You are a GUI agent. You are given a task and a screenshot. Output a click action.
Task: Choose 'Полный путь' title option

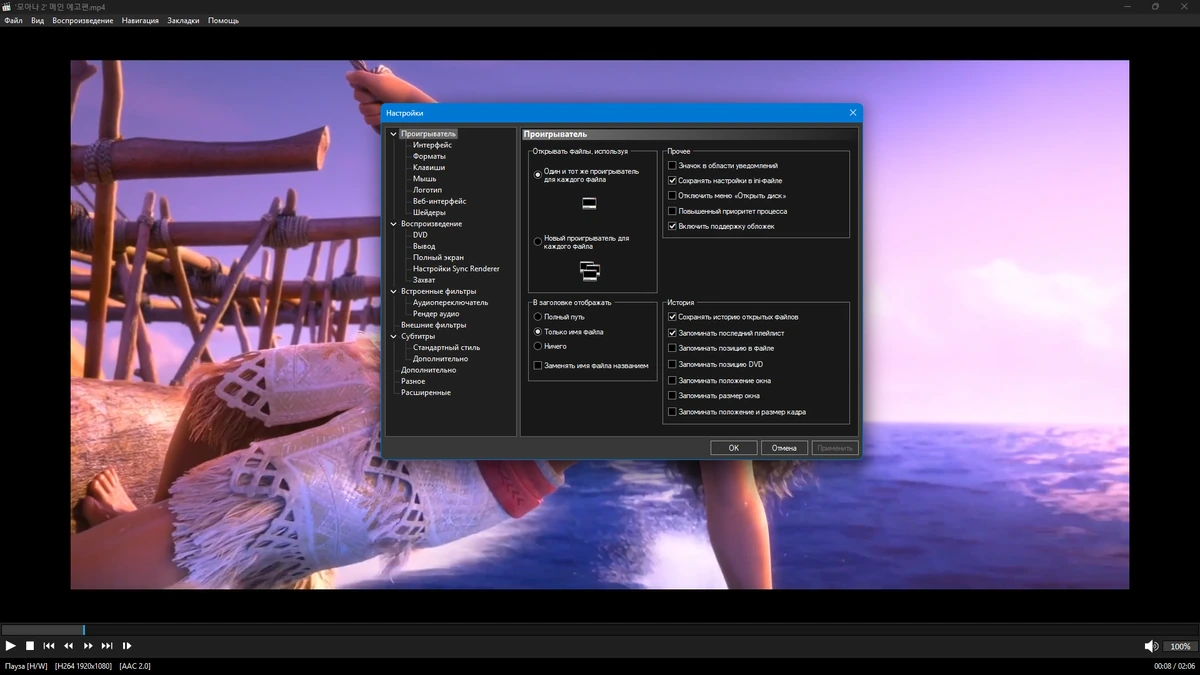tap(538, 317)
